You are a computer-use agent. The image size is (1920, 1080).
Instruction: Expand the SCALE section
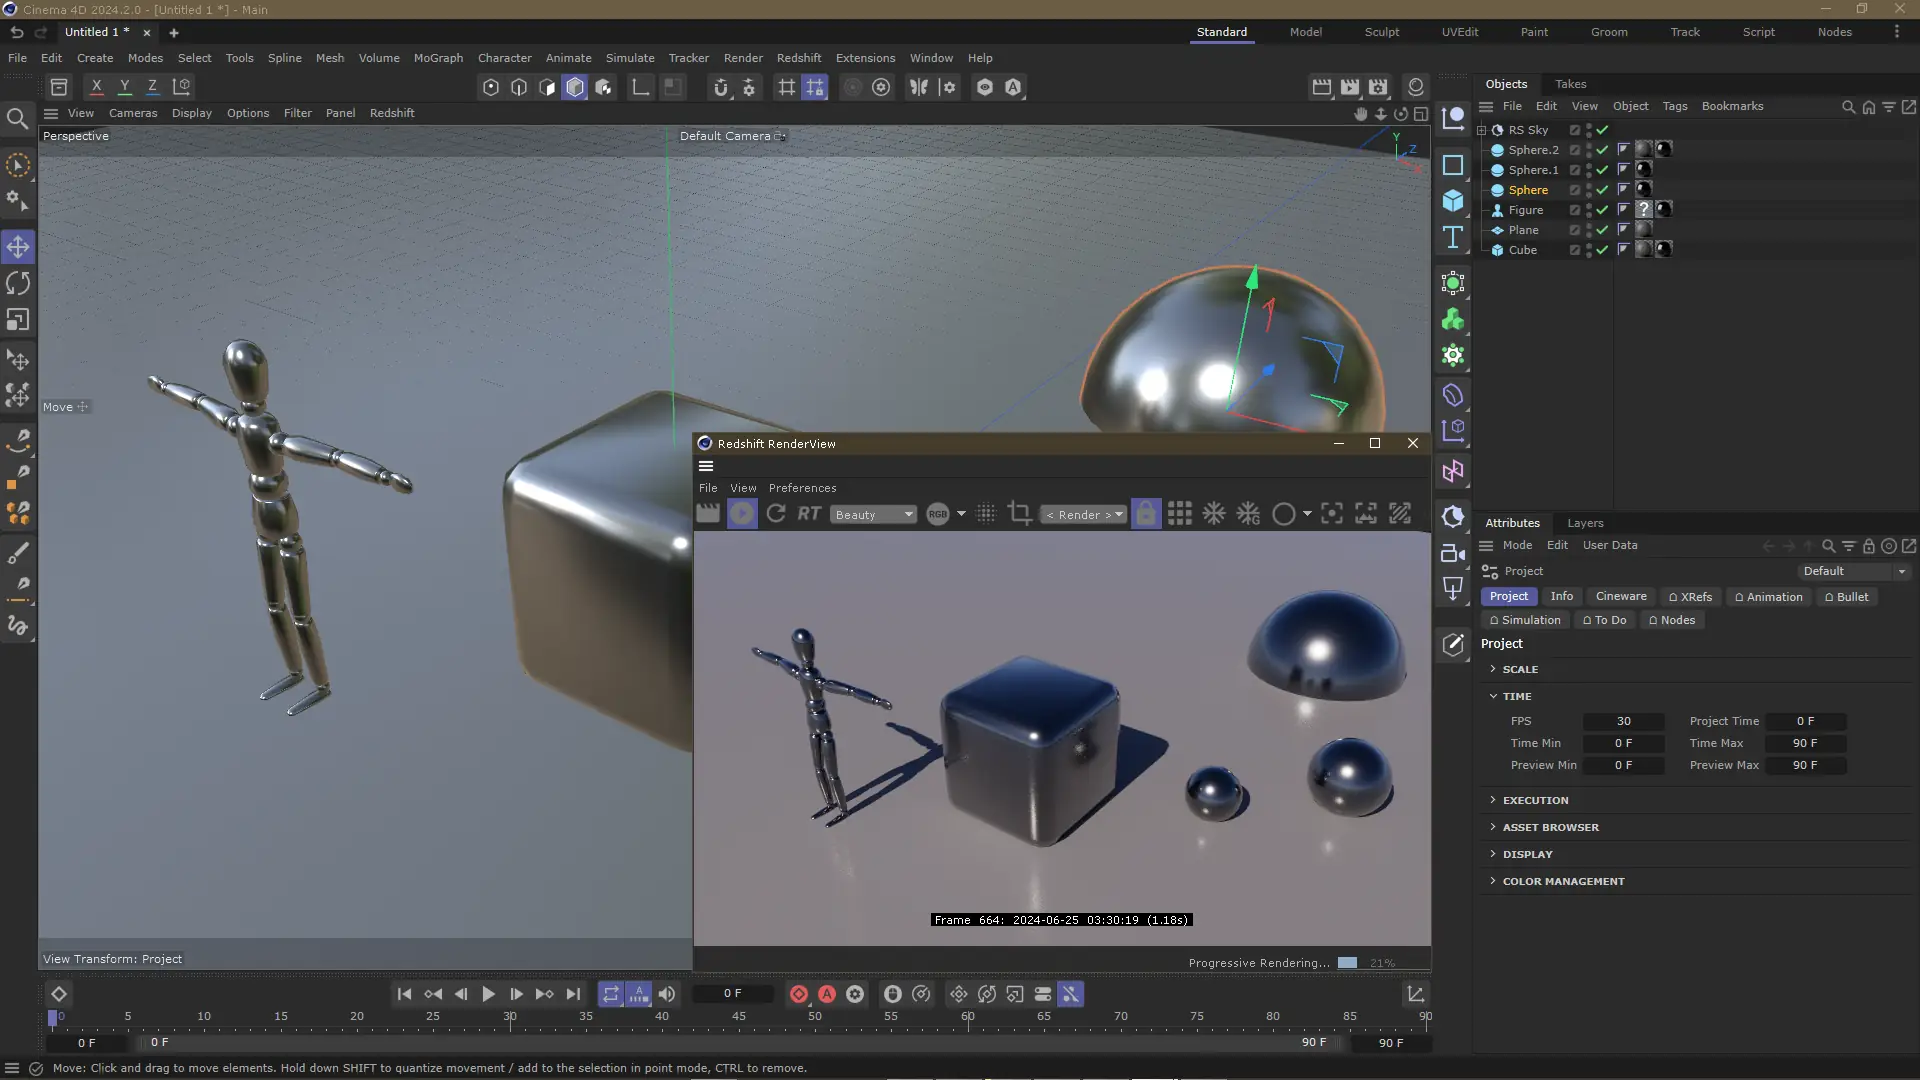1519,669
